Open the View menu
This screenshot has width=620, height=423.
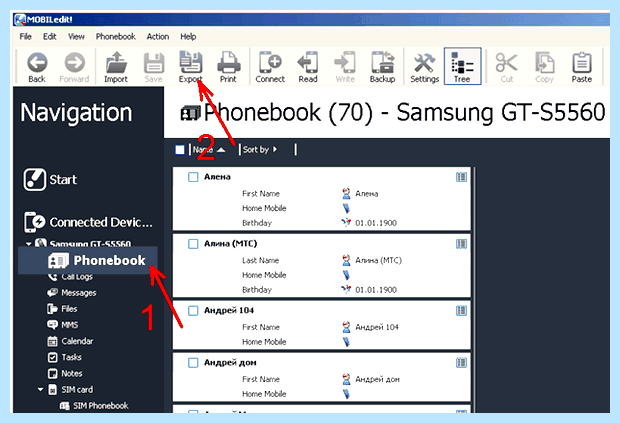76,37
